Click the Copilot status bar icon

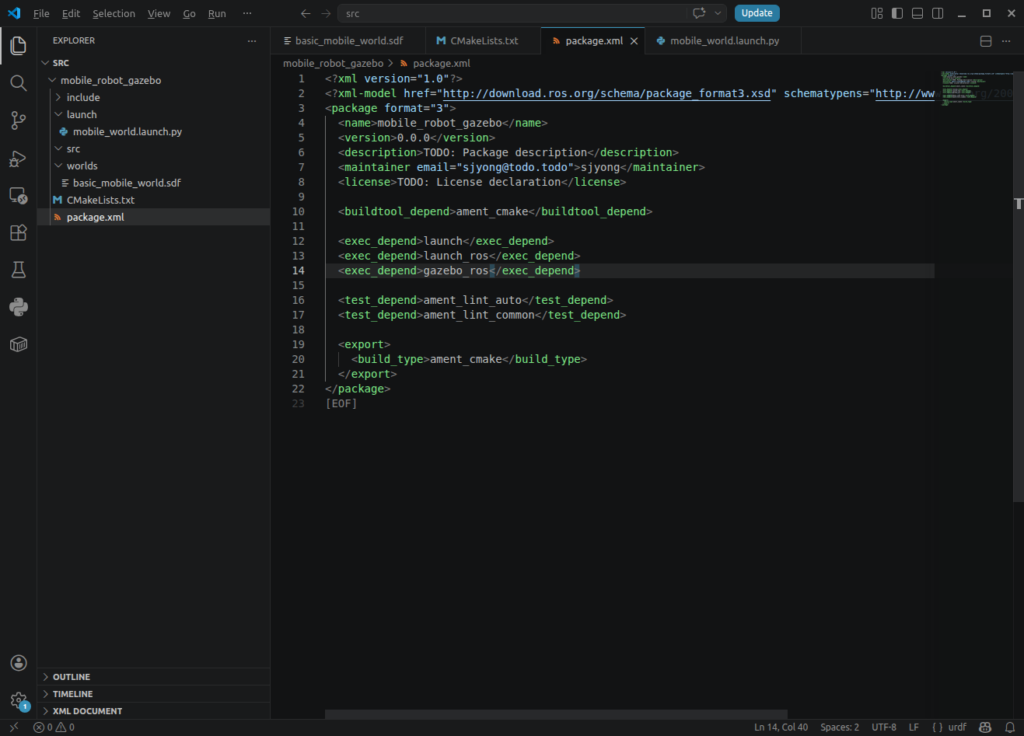985,727
